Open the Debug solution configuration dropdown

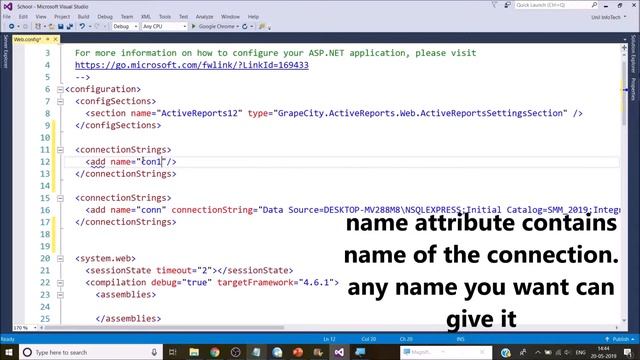[x=125, y=27]
